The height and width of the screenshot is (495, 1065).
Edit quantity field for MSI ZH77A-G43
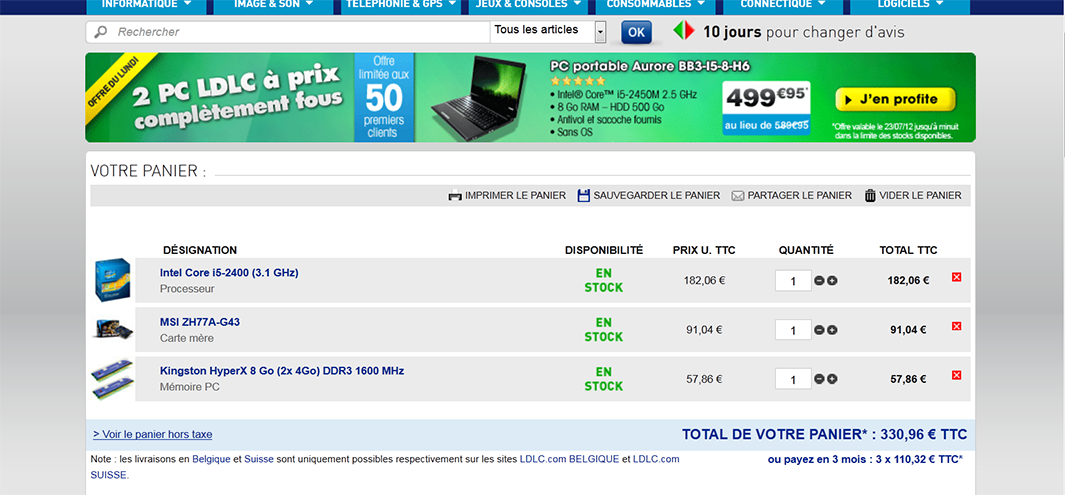[x=793, y=330]
